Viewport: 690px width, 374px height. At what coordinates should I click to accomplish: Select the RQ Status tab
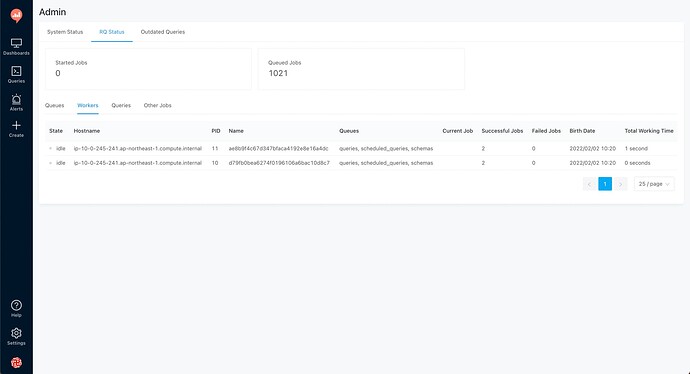pos(112,32)
